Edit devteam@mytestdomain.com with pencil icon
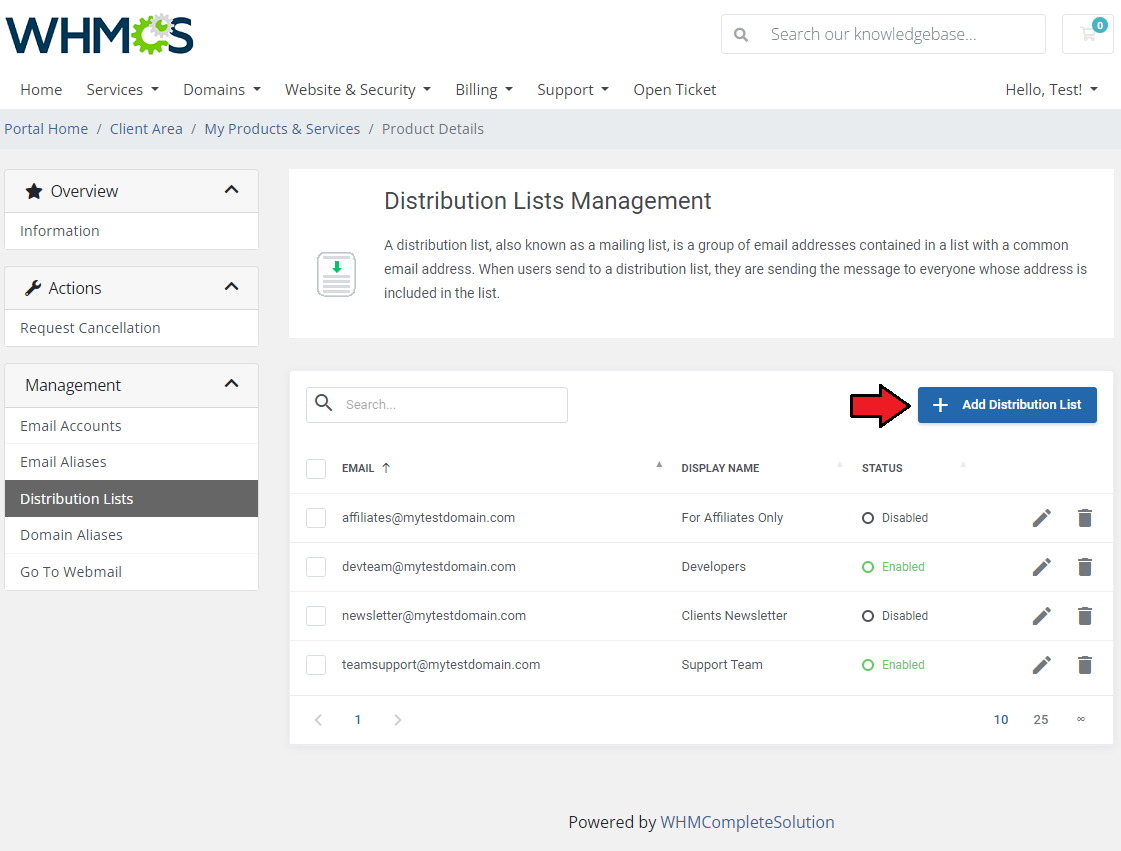 pyautogui.click(x=1042, y=567)
